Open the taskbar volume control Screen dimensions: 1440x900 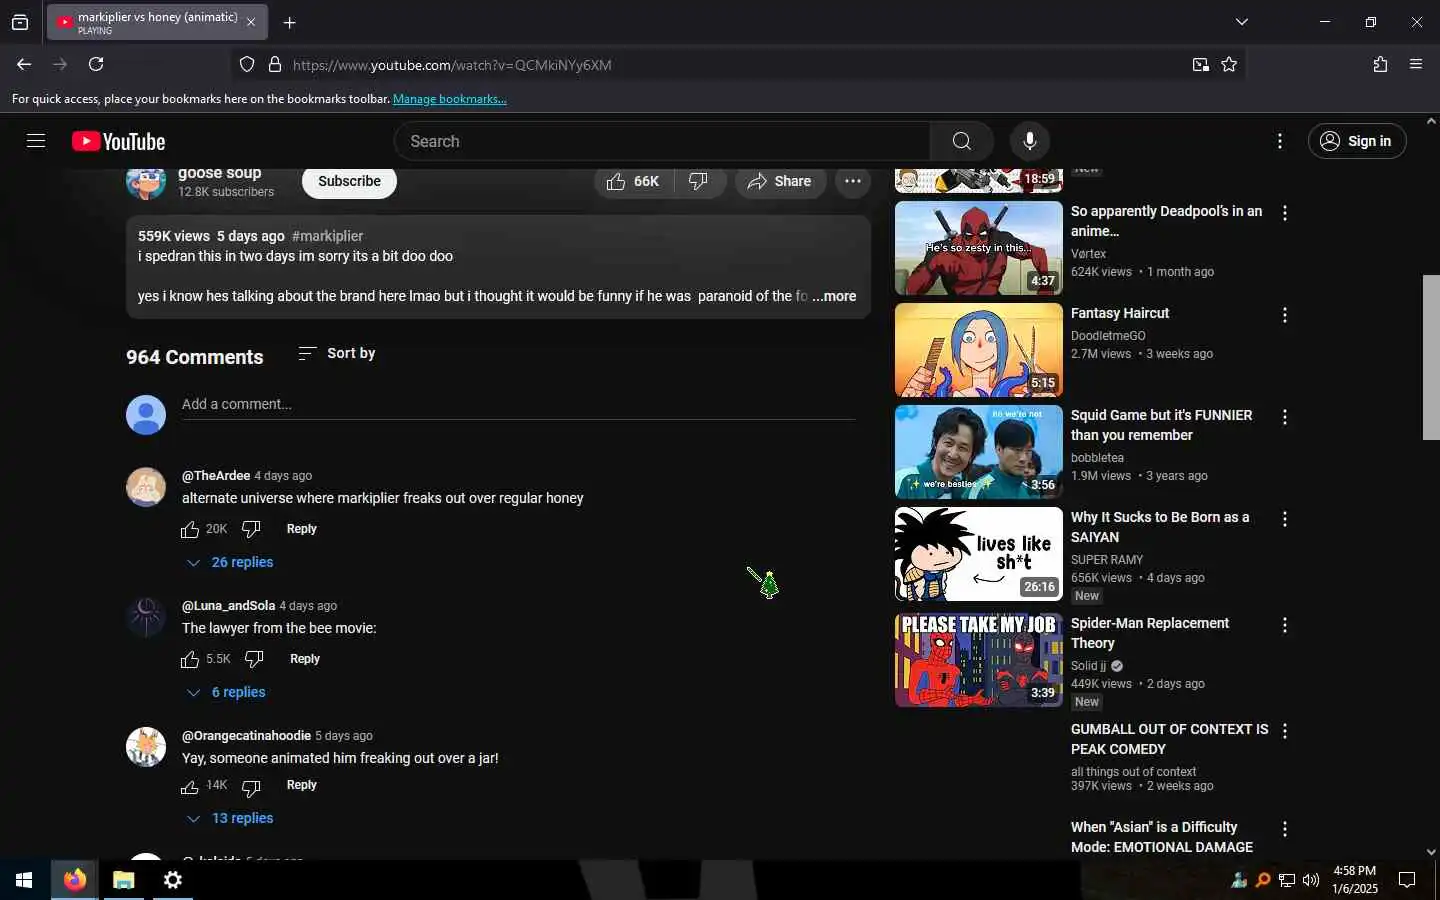1310,880
